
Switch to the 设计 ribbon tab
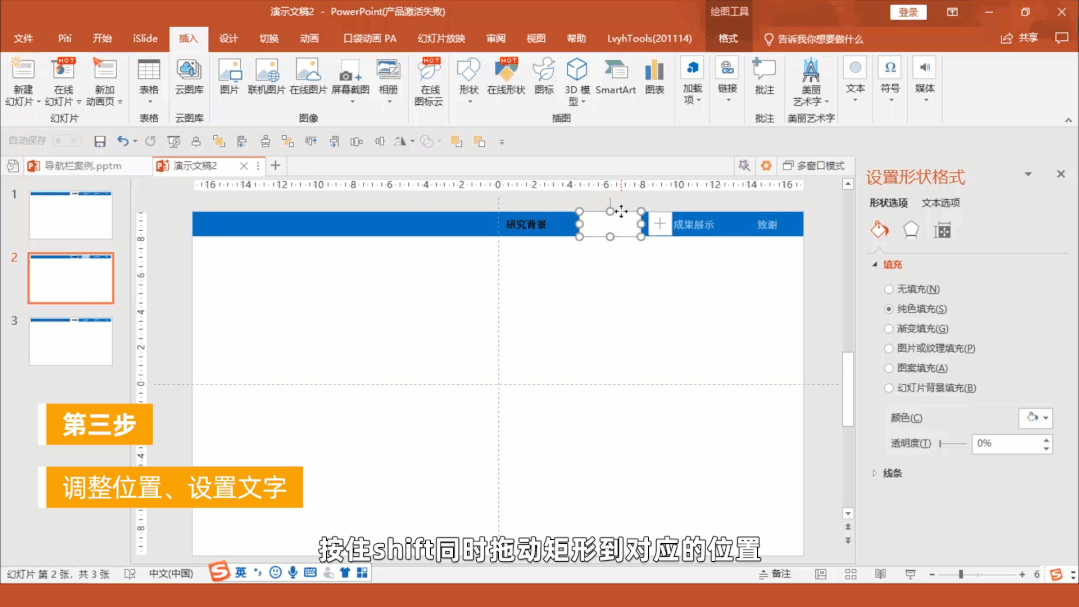[229, 39]
